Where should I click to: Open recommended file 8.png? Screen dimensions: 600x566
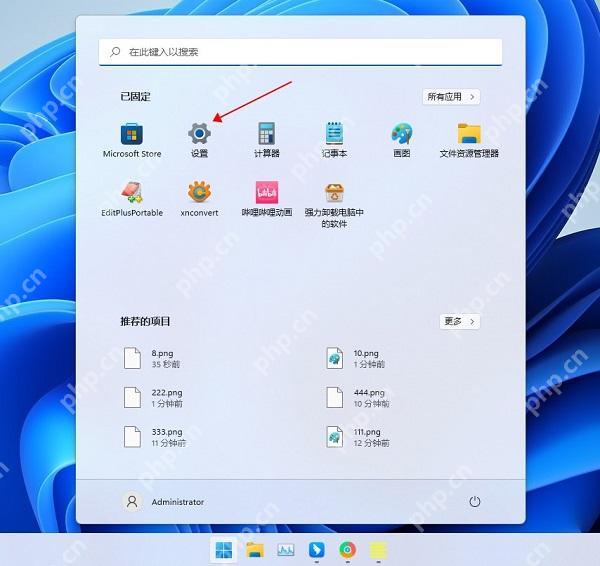click(152, 358)
